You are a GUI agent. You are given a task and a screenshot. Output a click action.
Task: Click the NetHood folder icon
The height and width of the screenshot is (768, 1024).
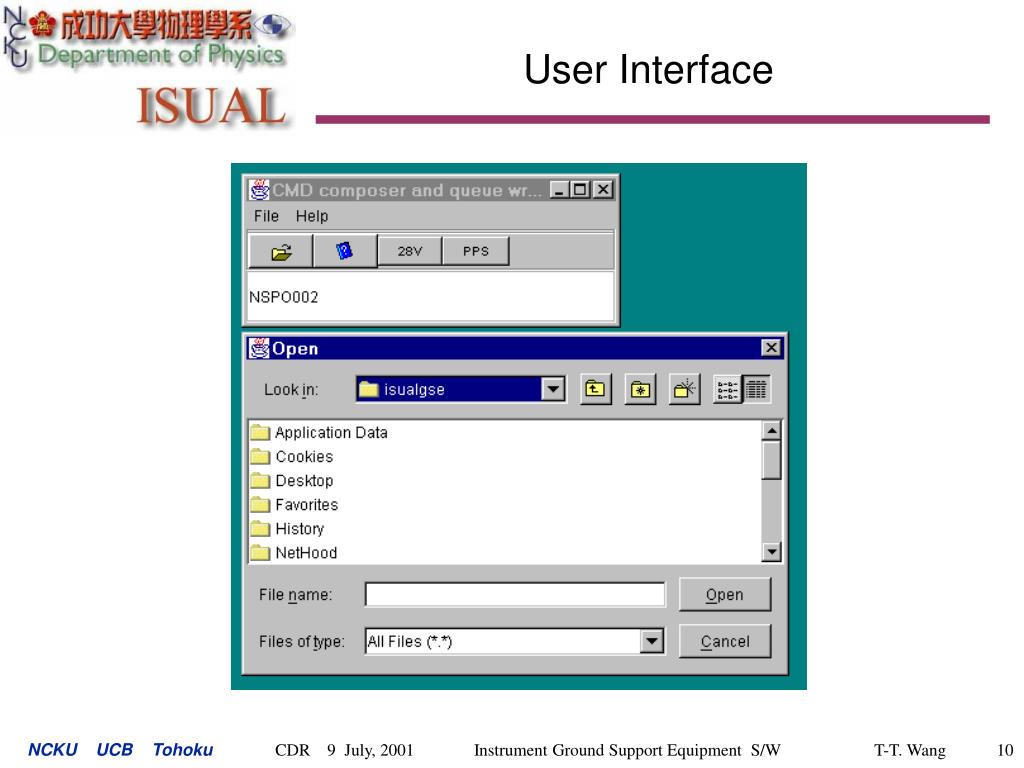pos(260,553)
